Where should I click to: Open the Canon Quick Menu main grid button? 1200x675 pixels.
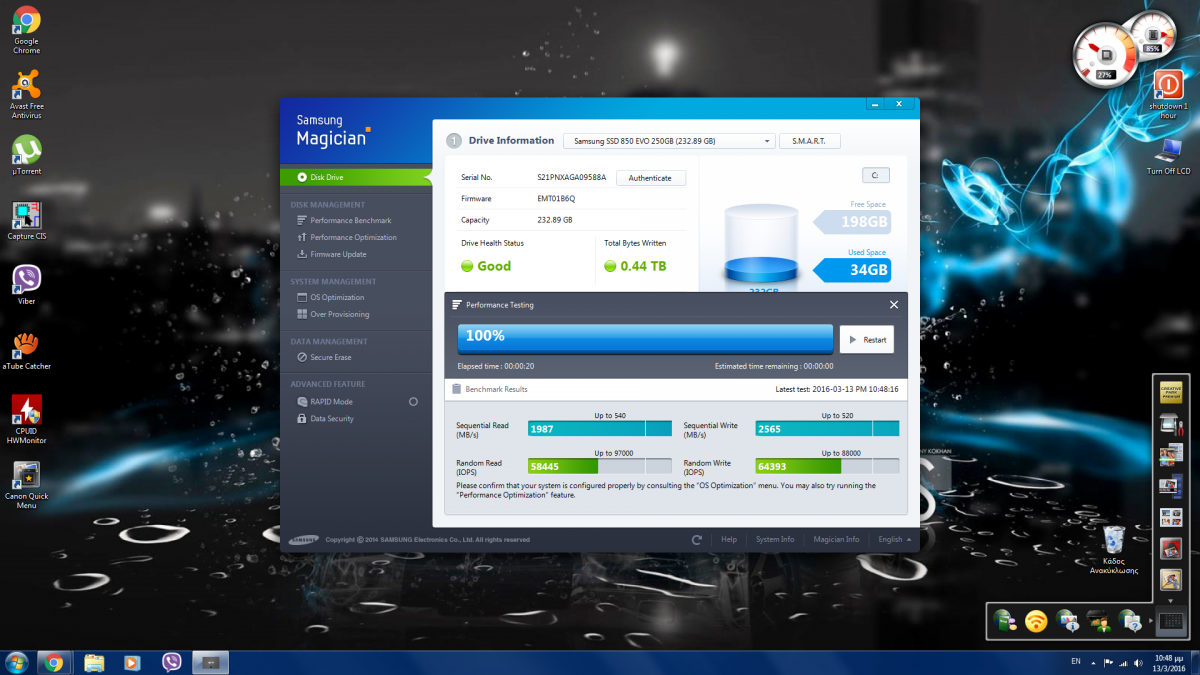pos(1170,622)
